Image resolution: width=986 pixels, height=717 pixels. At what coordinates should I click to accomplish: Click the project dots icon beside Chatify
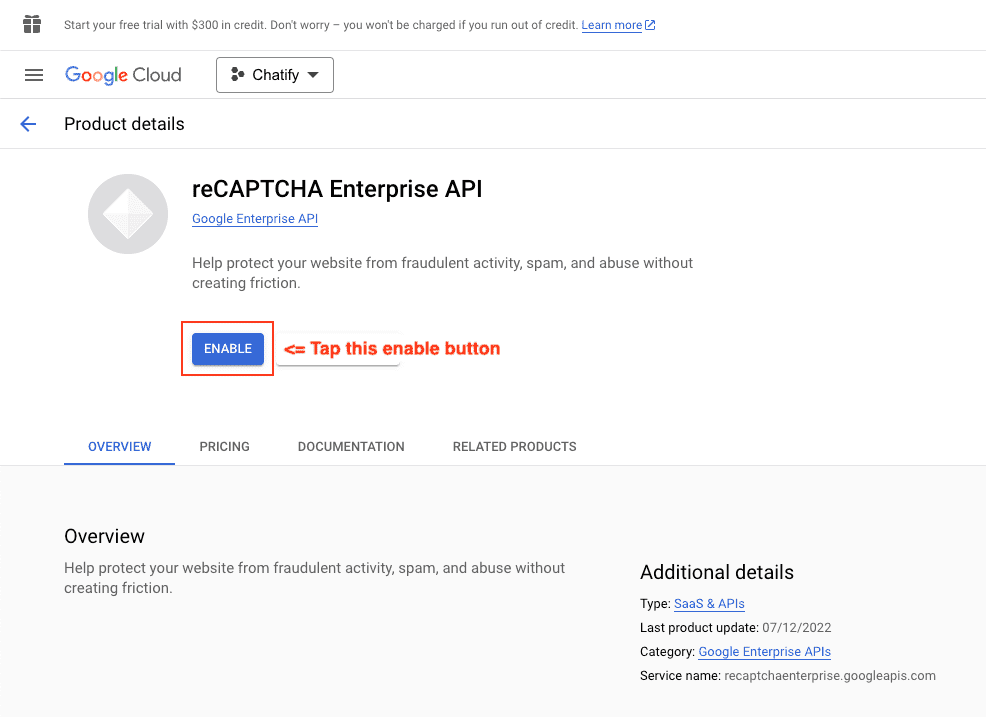pyautogui.click(x=237, y=75)
